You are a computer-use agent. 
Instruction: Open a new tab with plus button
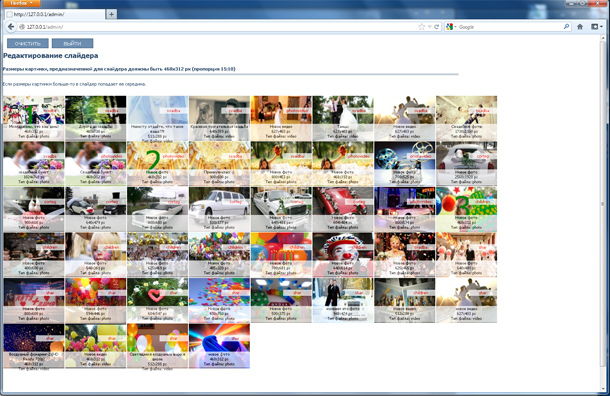(111, 14)
